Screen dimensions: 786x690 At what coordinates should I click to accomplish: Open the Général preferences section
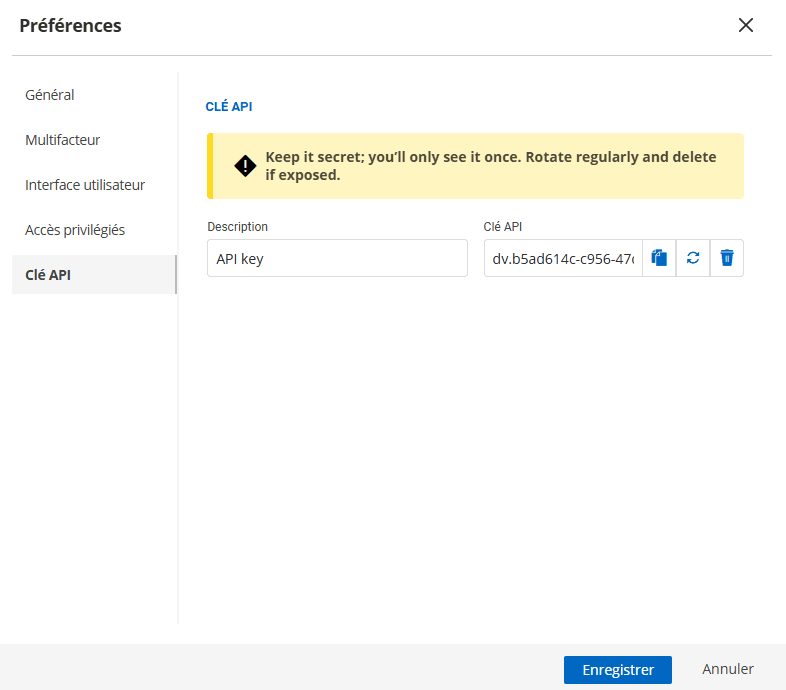[50, 95]
